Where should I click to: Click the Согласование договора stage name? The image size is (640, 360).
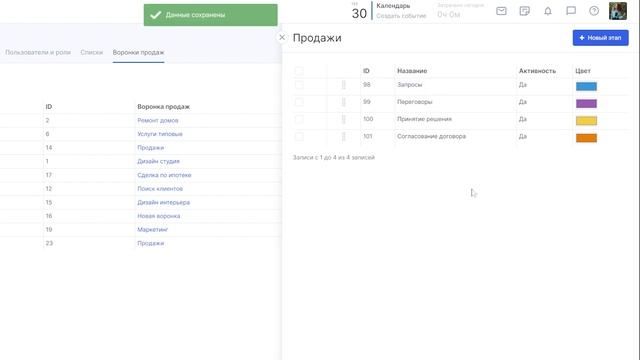(431, 136)
